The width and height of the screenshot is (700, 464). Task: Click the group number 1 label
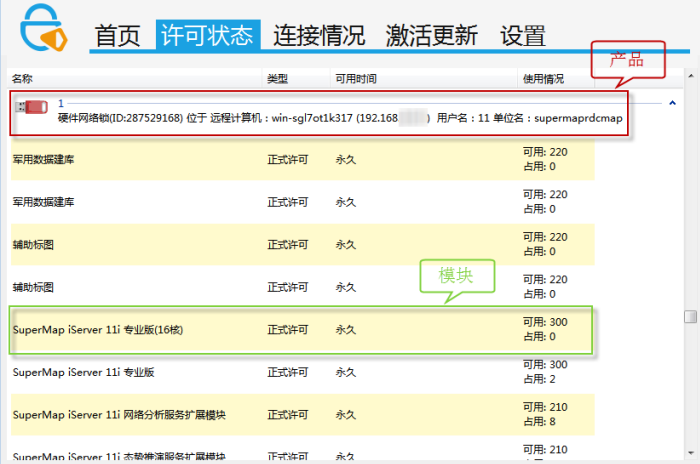[61, 104]
